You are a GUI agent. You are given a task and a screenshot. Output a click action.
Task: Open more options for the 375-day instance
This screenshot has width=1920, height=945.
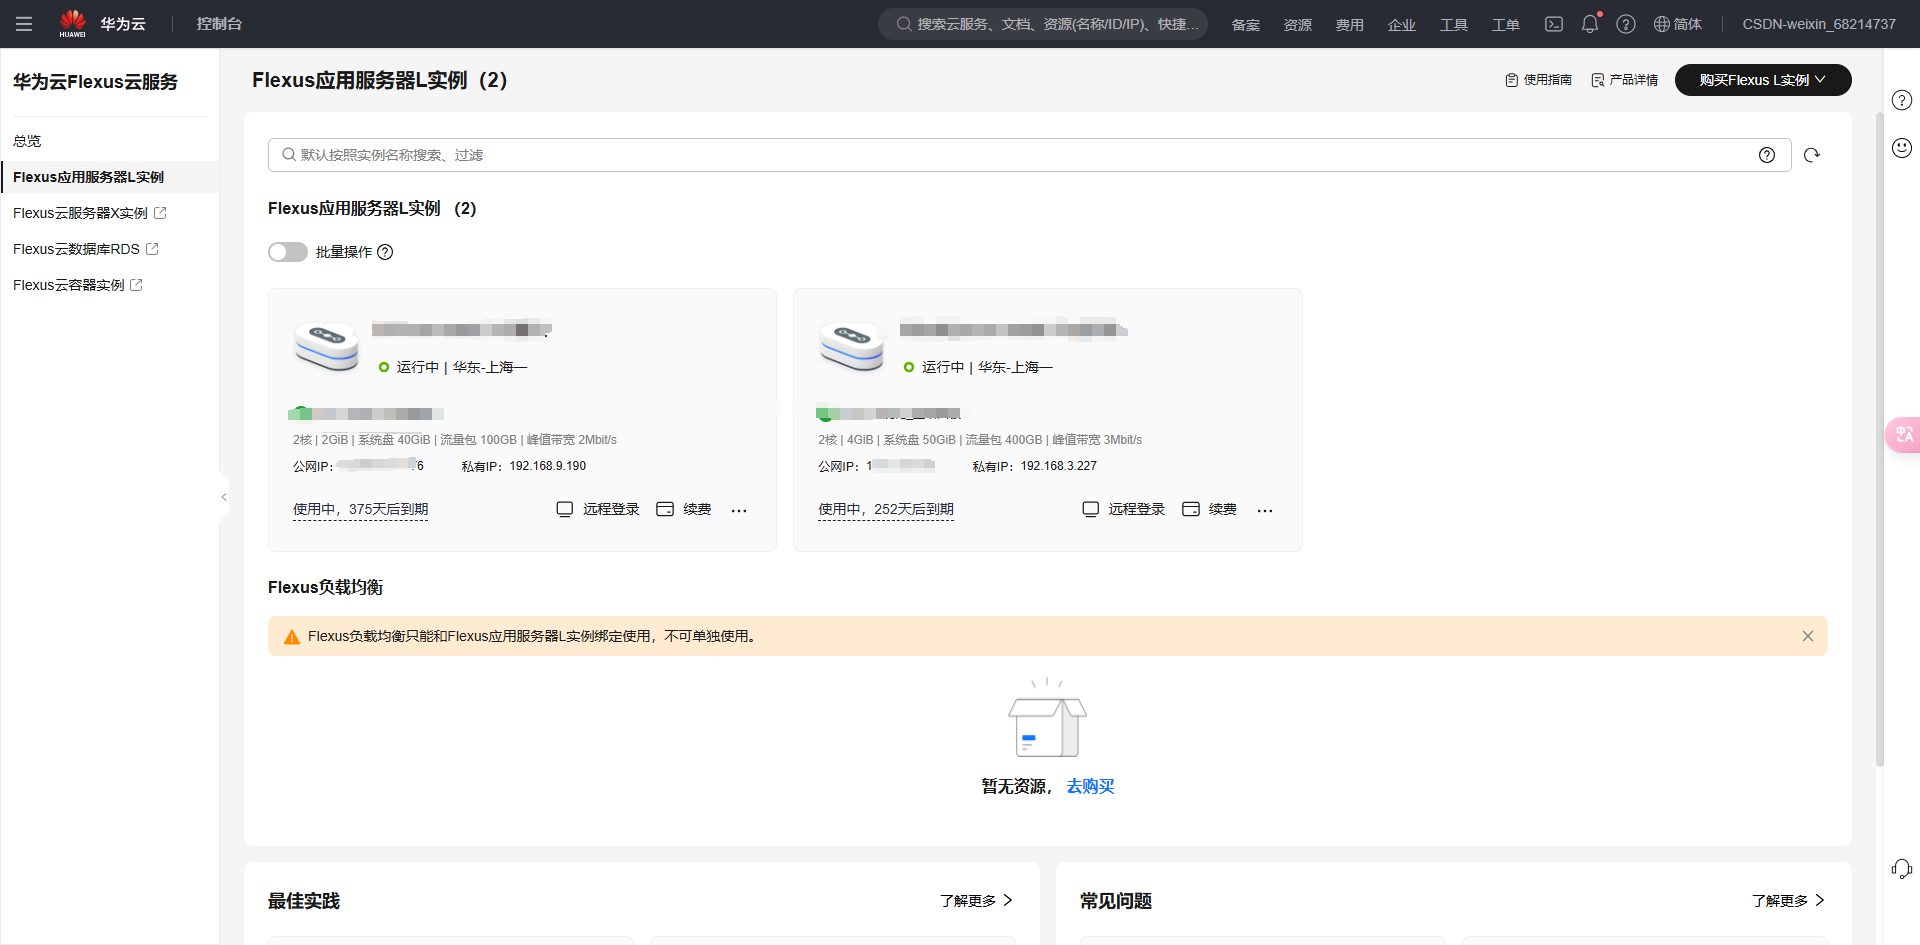[739, 510]
